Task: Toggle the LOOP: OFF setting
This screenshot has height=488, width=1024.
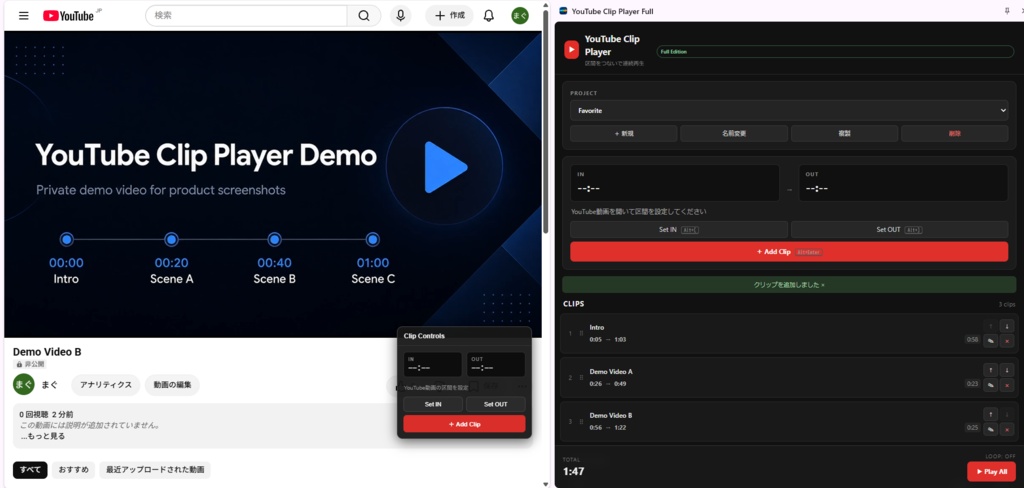Action: tap(1000, 456)
